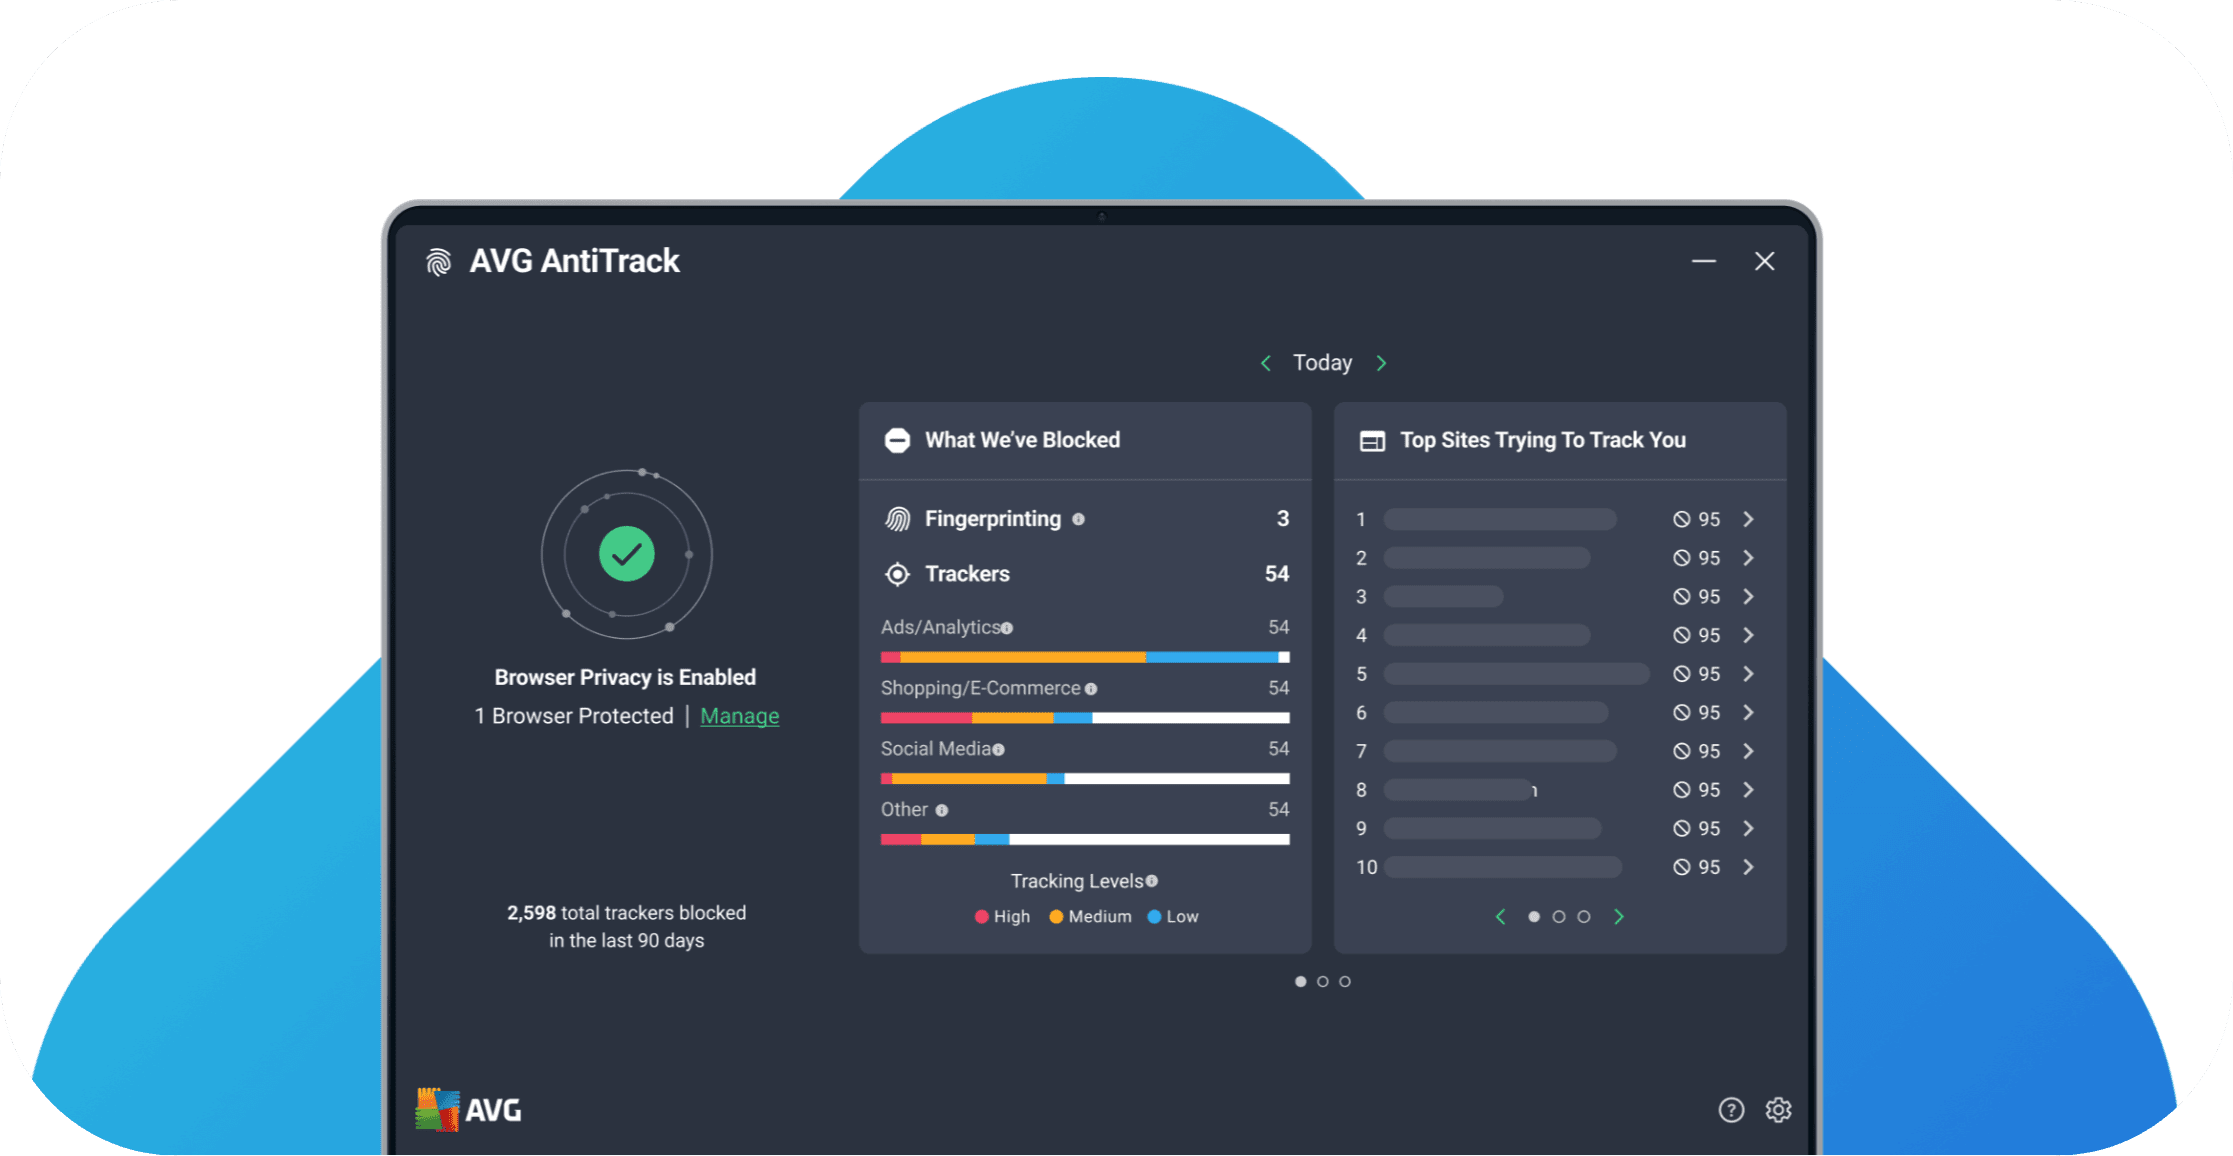This screenshot has width=2233, height=1156.
Task: Click the green checkmark status icon
Action: (x=627, y=554)
